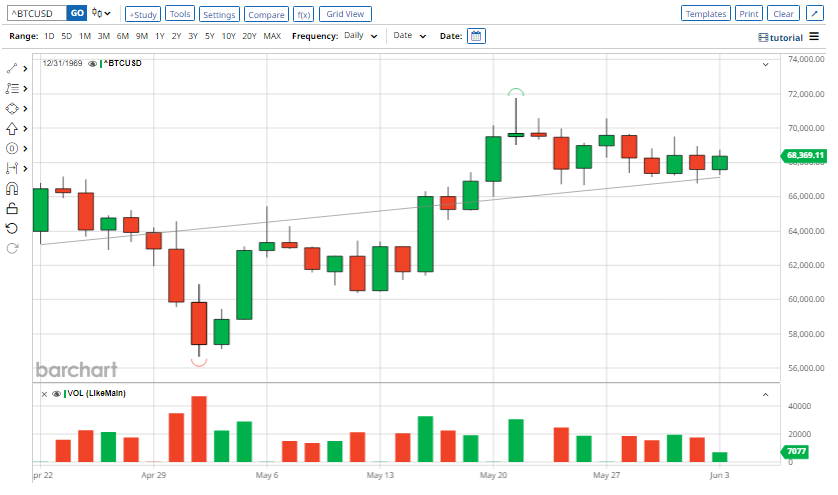Image resolution: width=838 pixels, height=495 pixels.
Task: Select the measure range tool
Action: [x=12, y=168]
